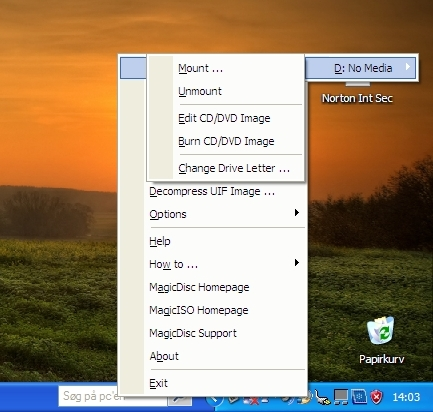Click the red shield security tray icon
433x412 pixels.
coord(377,397)
